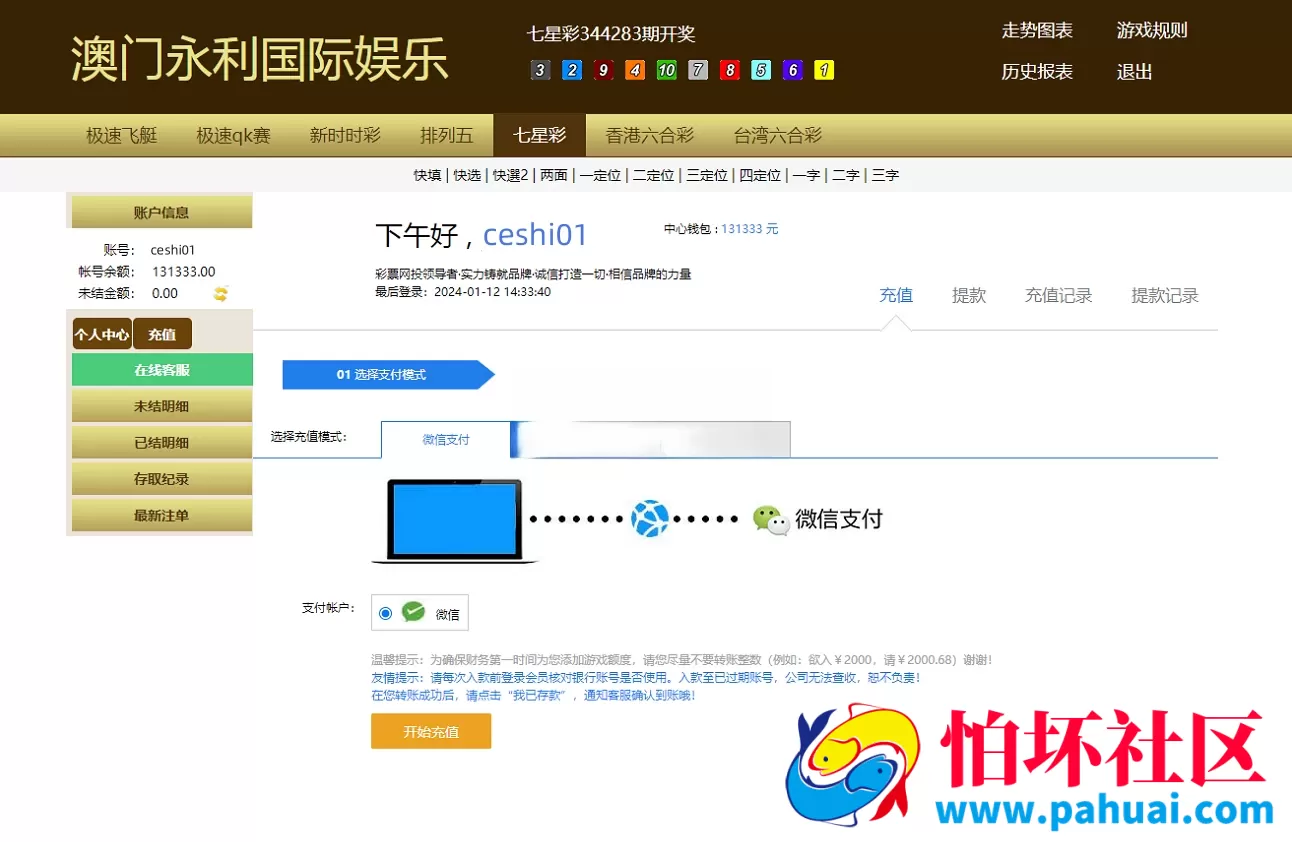Click the orange number 4 ball
The width and height of the screenshot is (1292, 842).
tap(635, 70)
